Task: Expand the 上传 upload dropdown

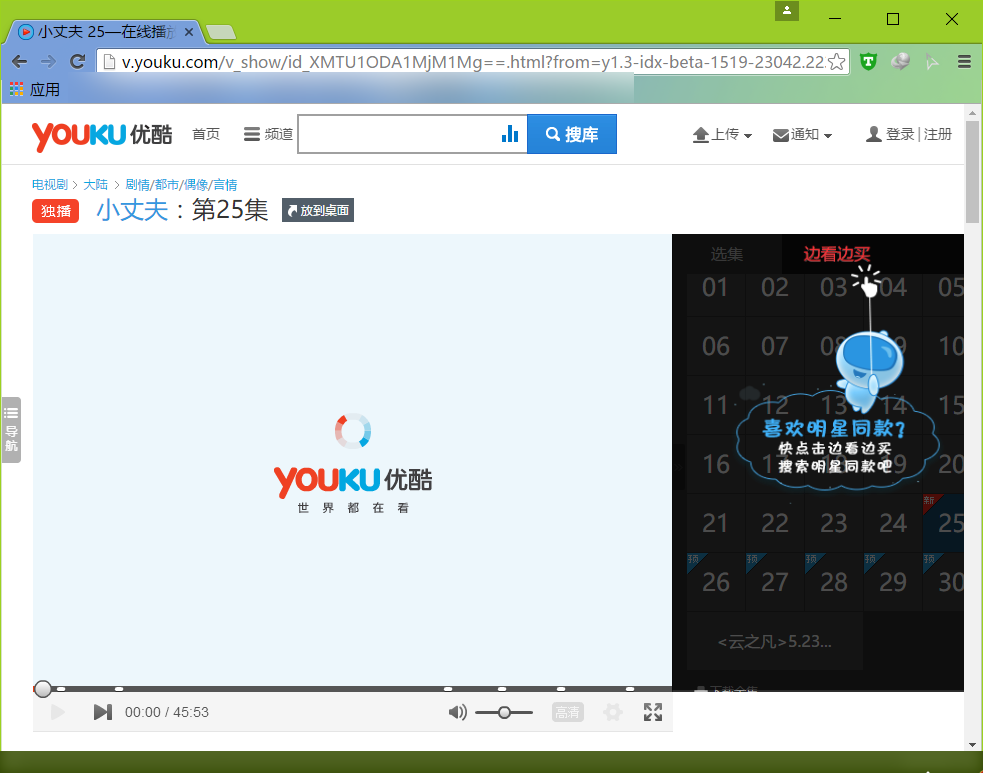Action: click(722, 134)
